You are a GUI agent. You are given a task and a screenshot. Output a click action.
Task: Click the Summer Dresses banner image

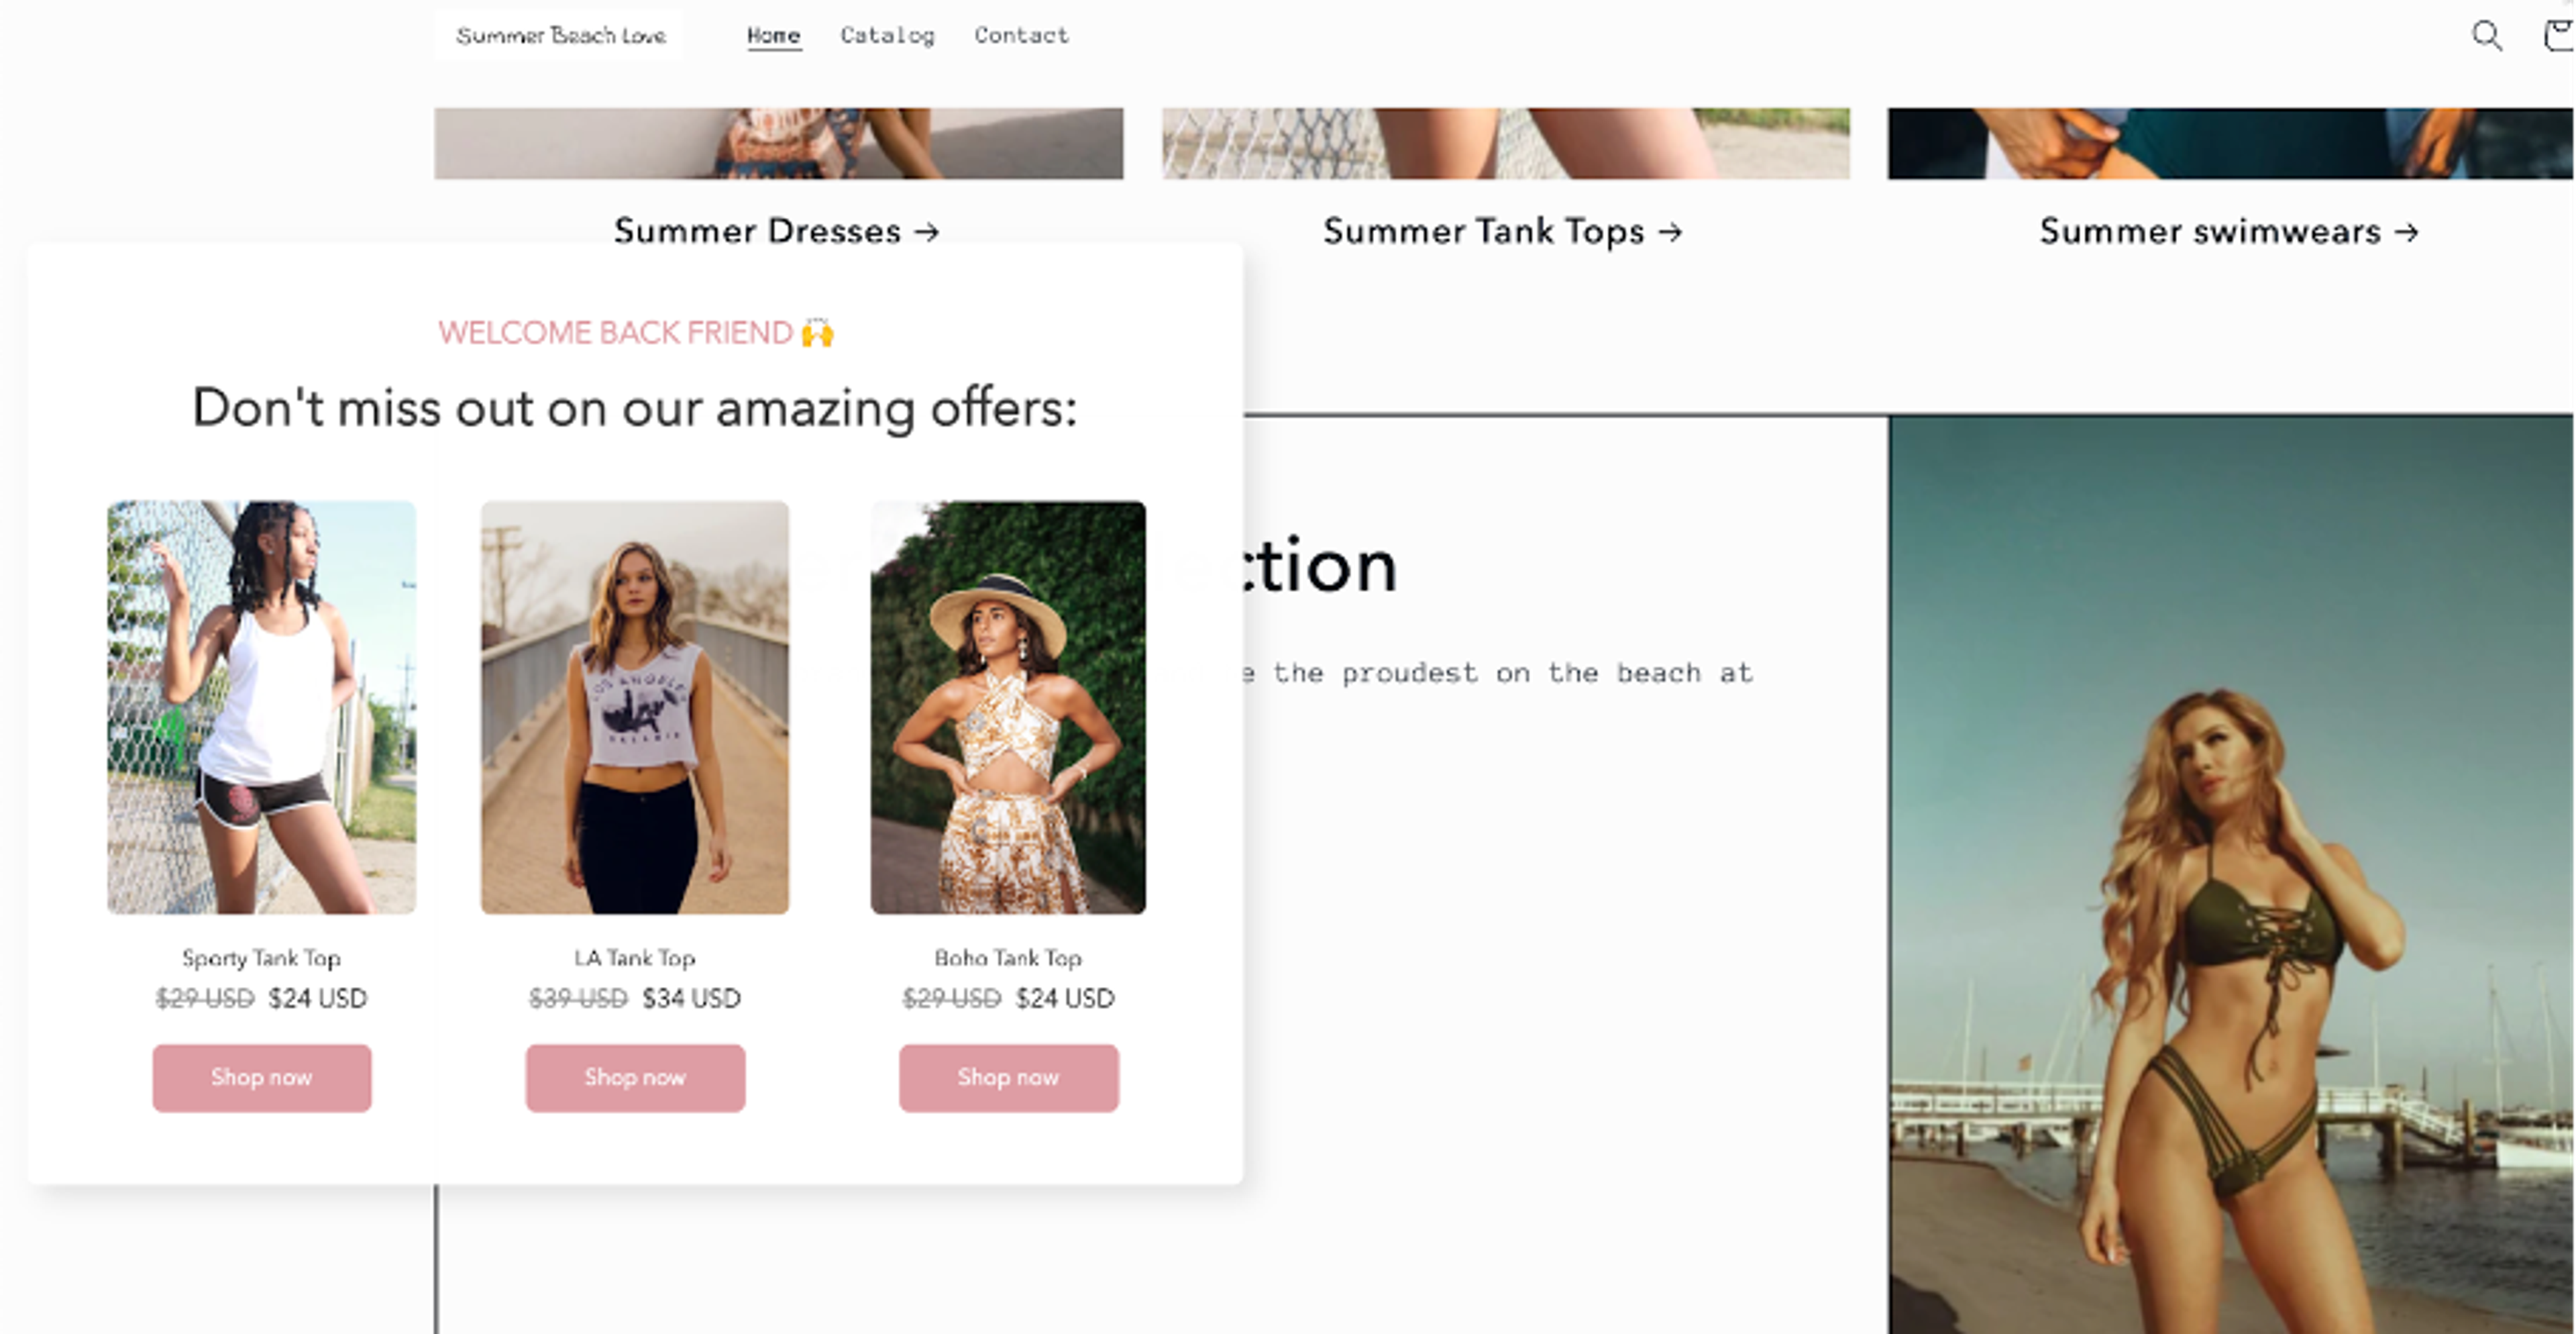coord(778,143)
